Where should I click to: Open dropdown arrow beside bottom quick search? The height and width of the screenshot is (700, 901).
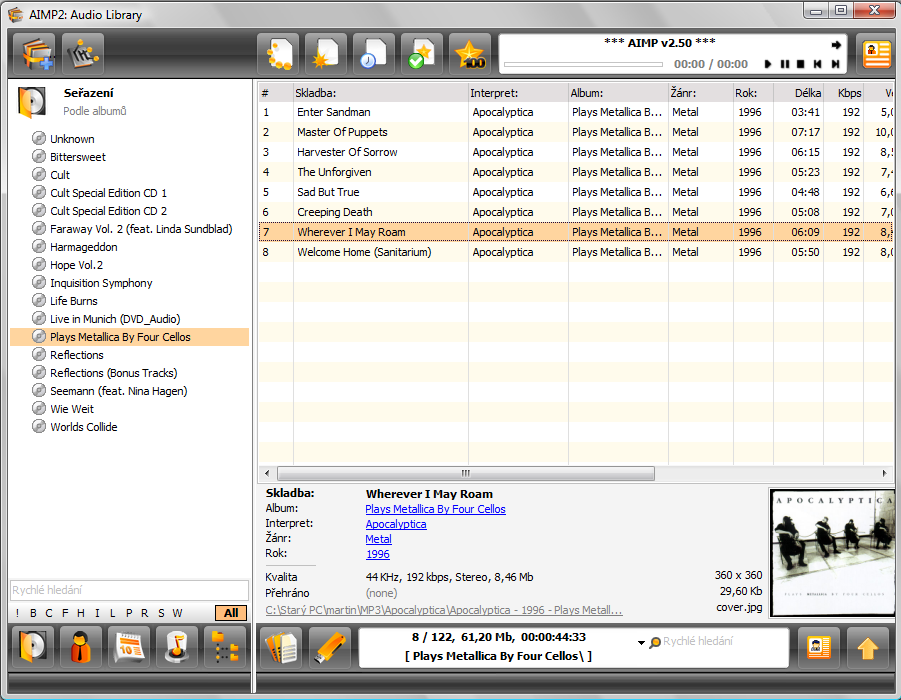[641, 643]
